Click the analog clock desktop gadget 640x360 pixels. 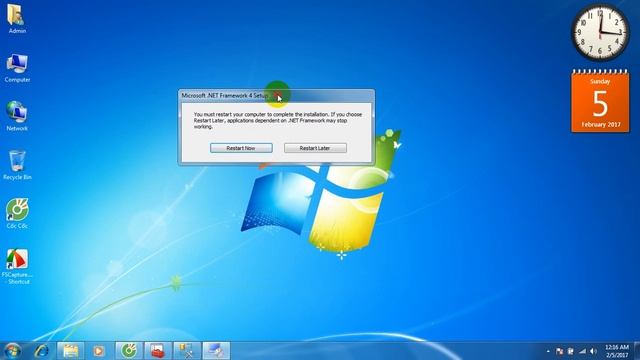(600, 33)
